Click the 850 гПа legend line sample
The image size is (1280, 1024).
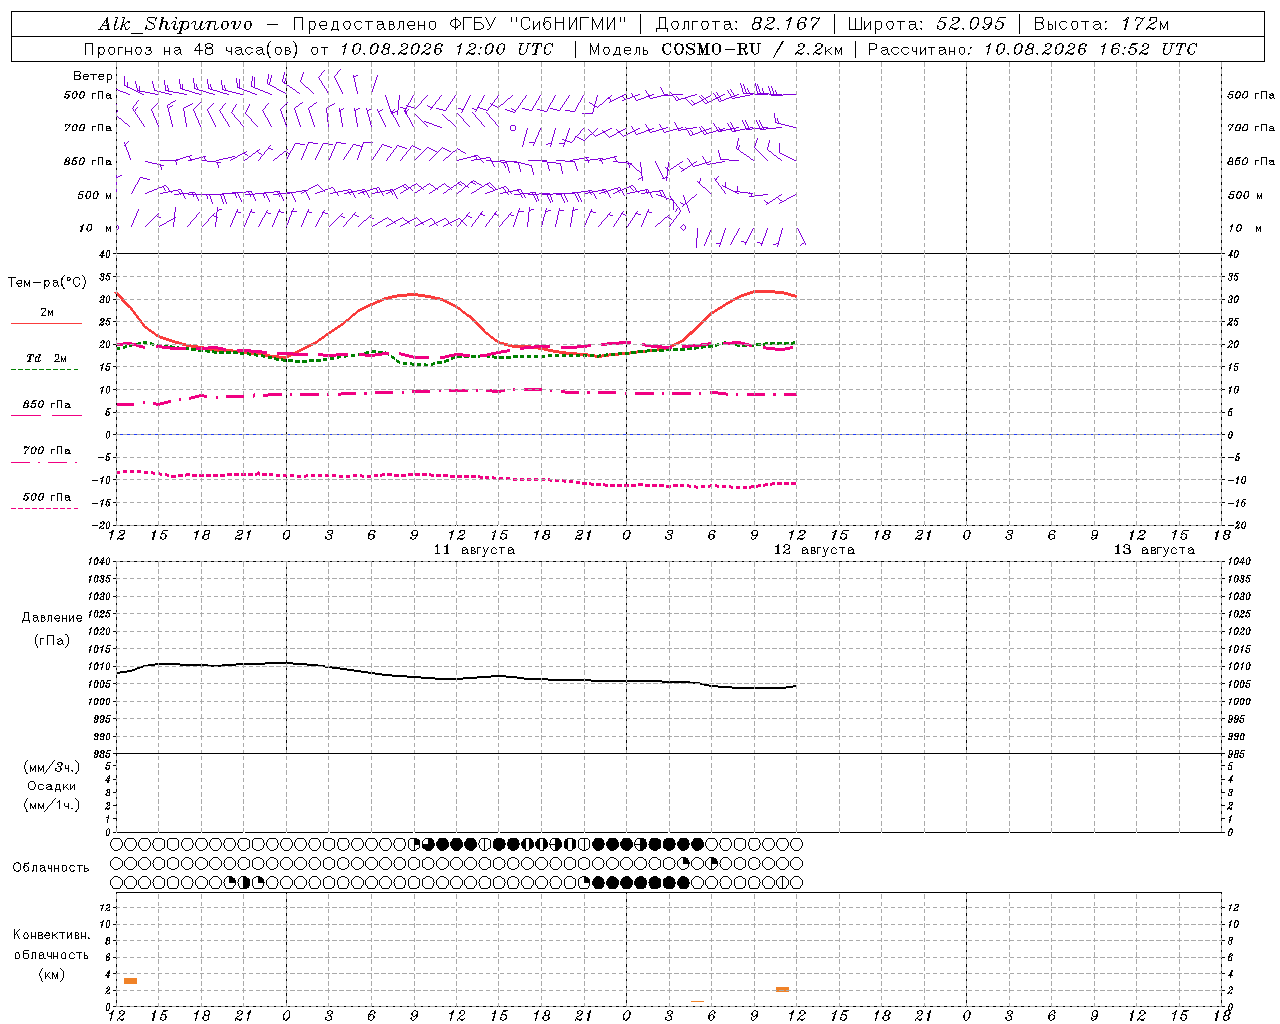[46, 415]
